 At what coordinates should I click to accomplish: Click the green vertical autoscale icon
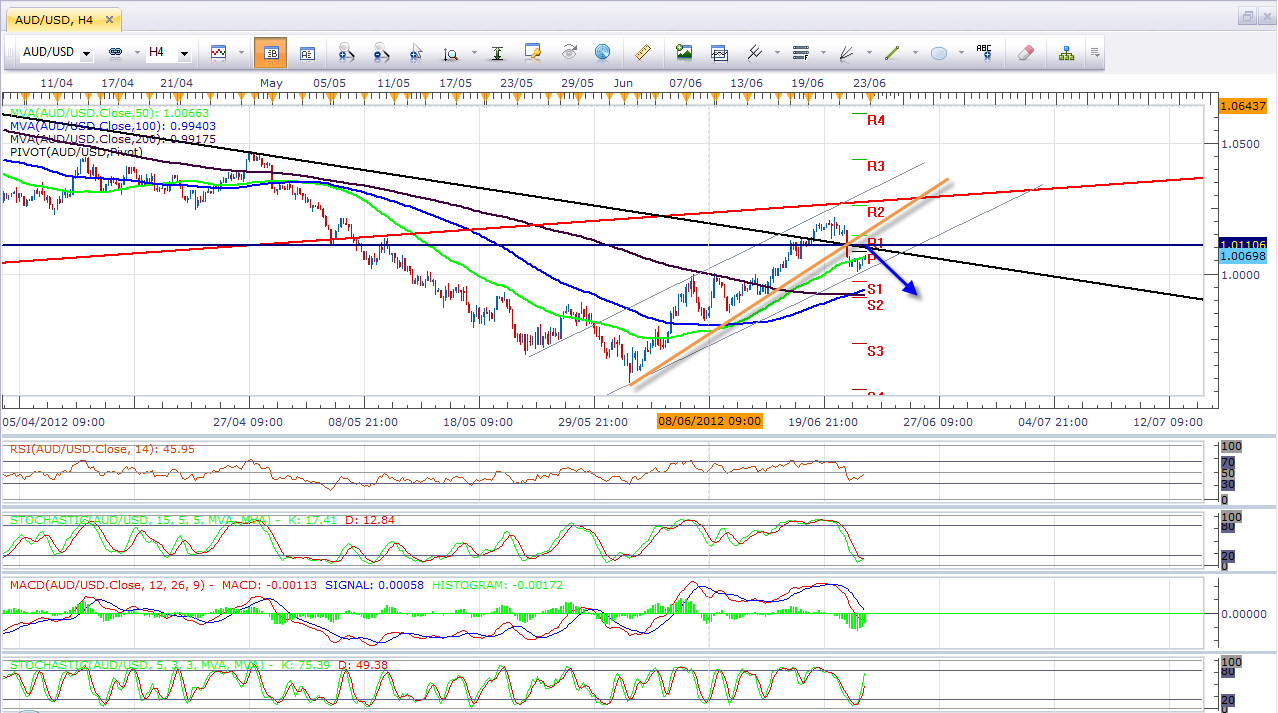pos(497,52)
